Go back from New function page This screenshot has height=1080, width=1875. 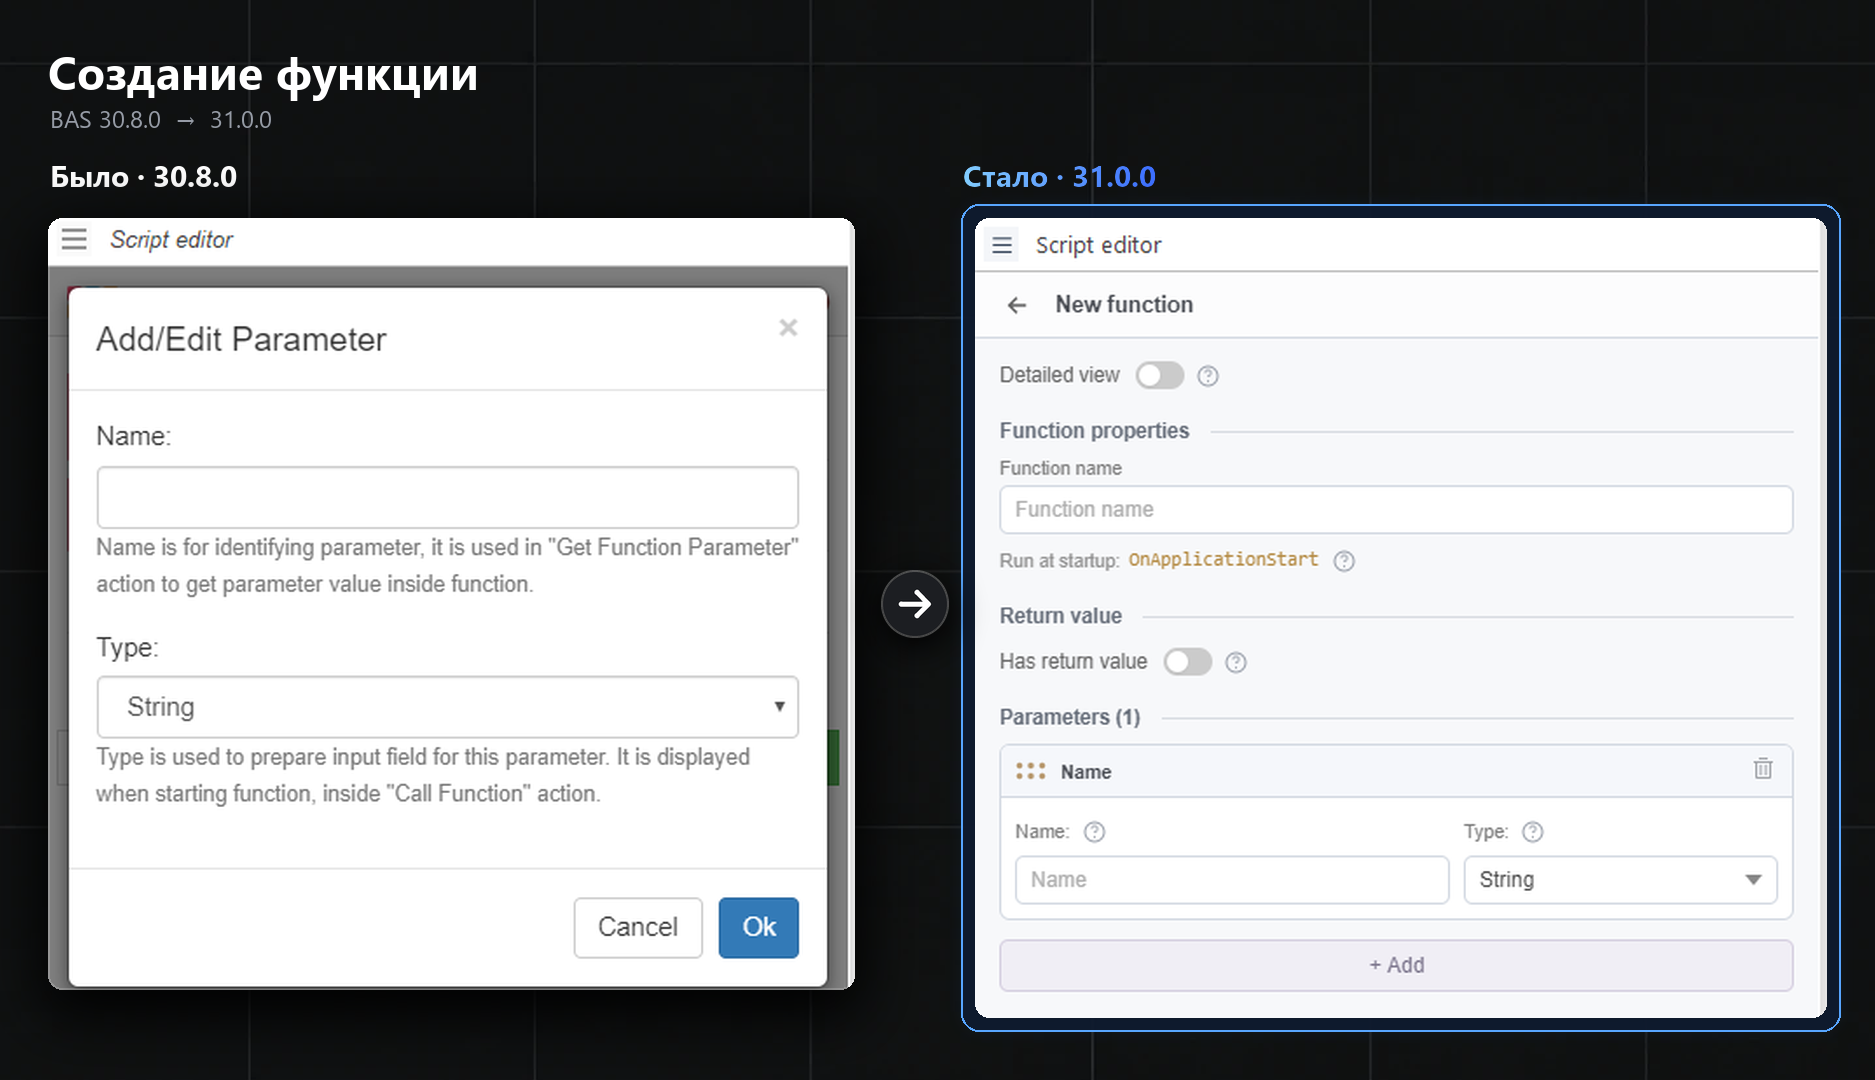pos(1017,305)
